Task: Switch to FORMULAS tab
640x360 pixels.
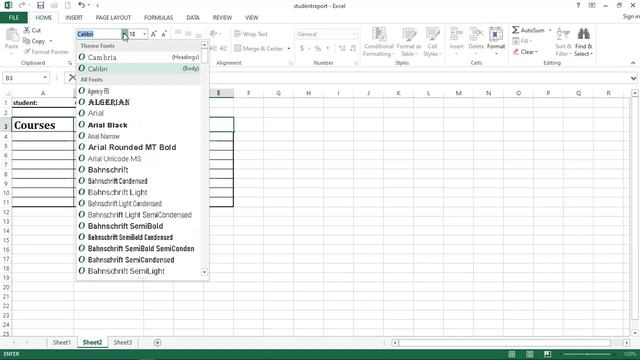Action: coord(158,18)
